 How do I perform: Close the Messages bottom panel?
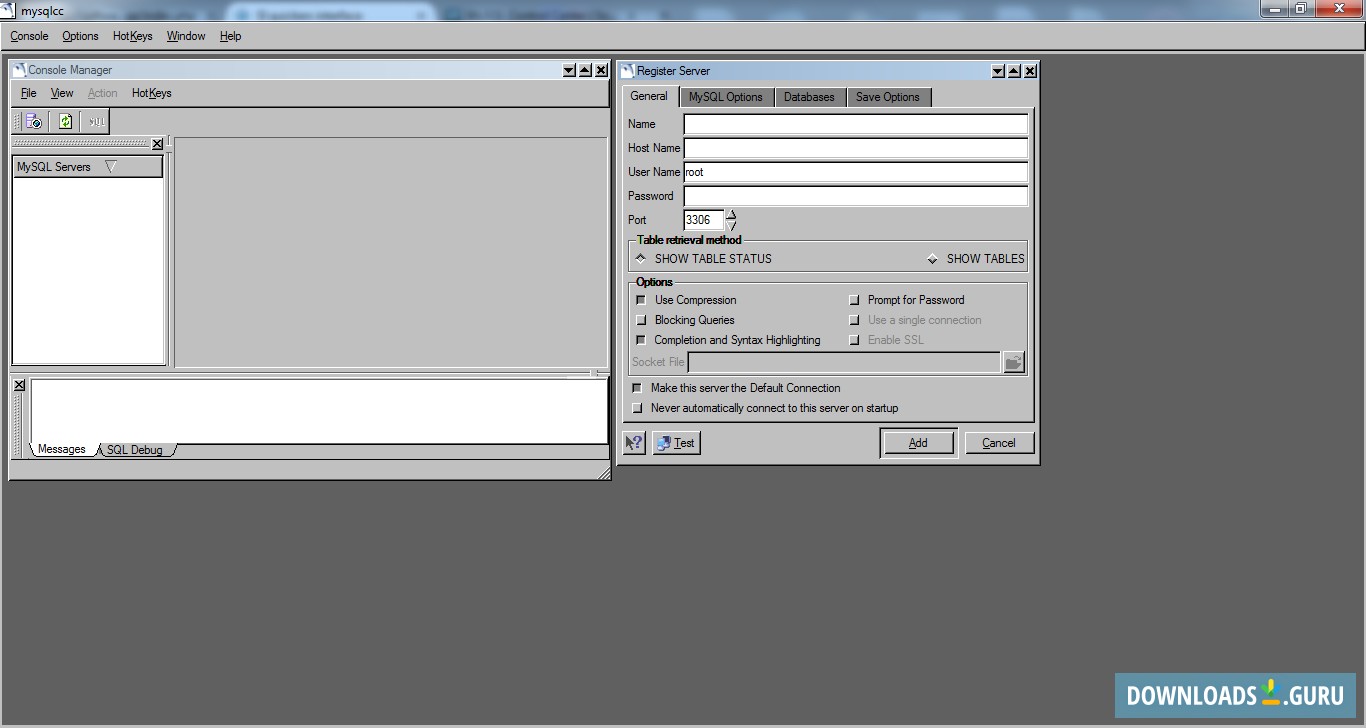coord(19,385)
